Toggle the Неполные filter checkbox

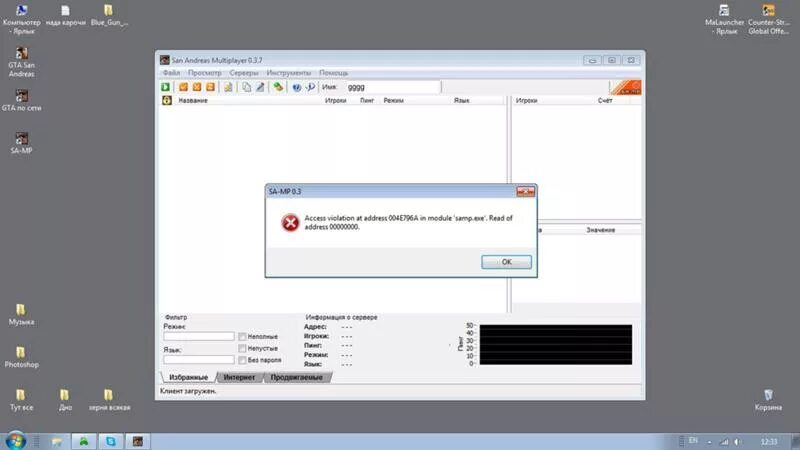pos(242,337)
